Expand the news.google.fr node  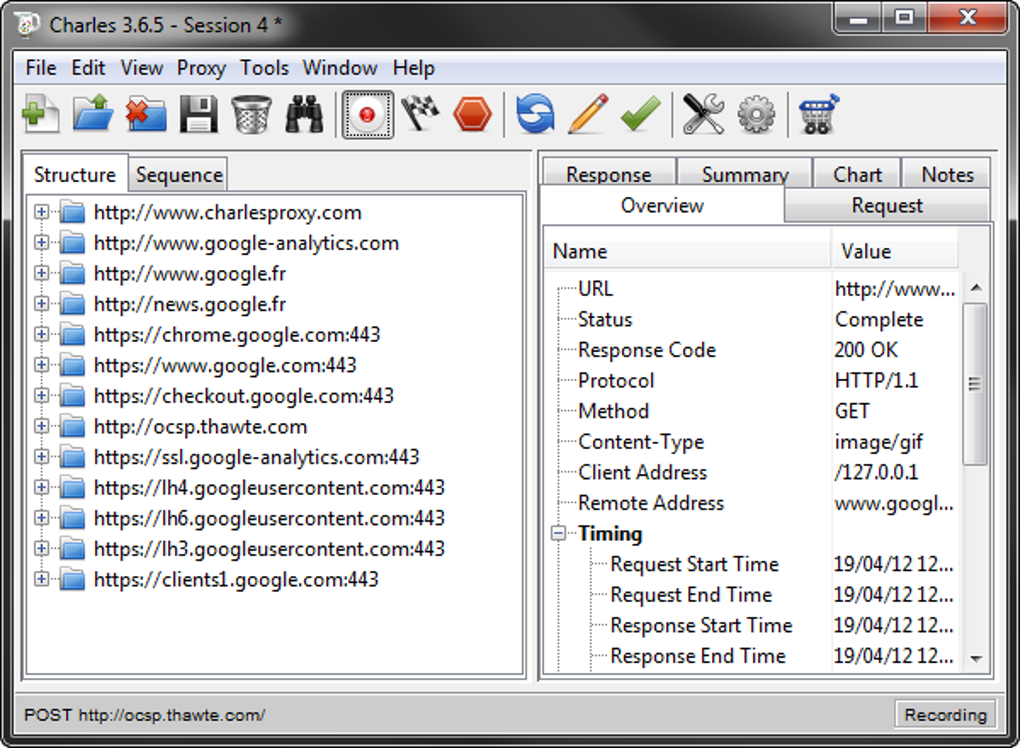(42, 304)
